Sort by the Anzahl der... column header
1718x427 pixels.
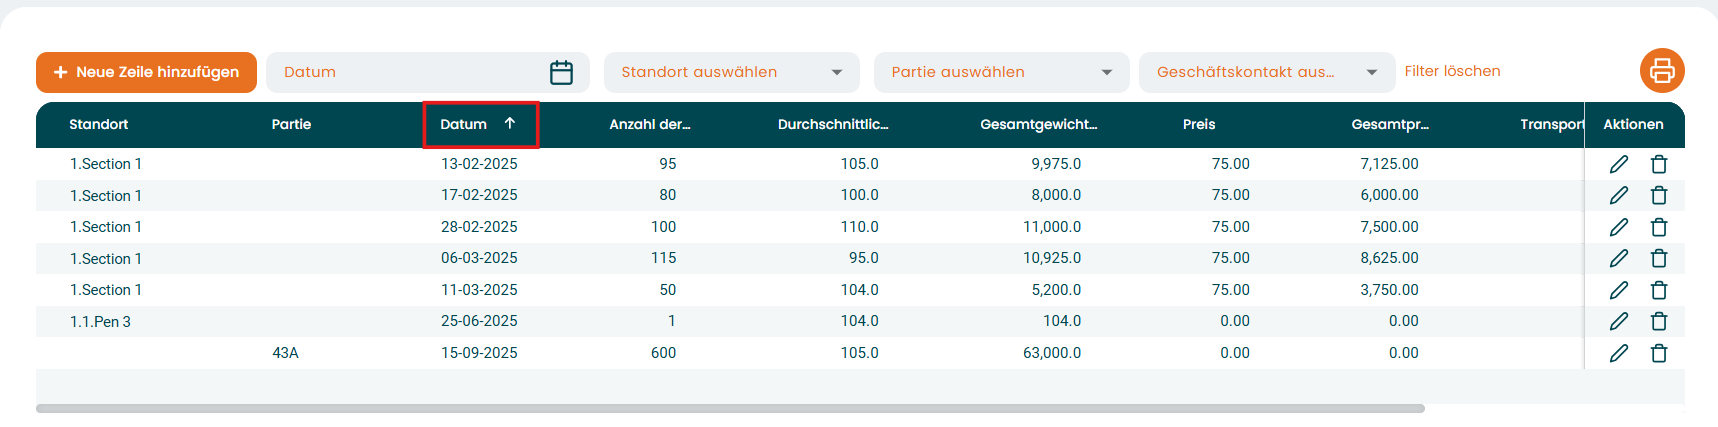click(x=650, y=124)
